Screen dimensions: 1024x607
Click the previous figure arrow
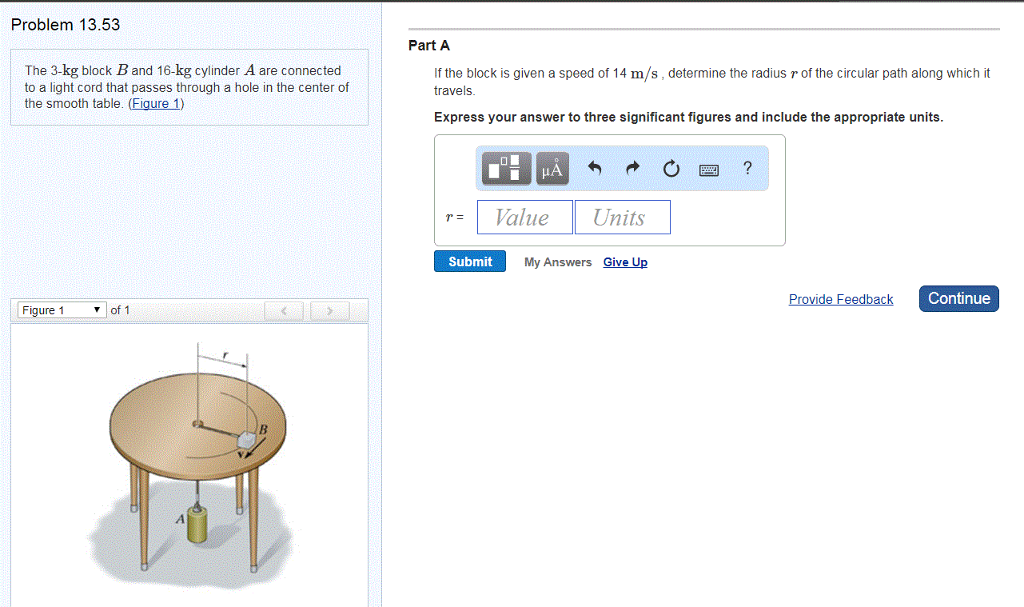[x=283, y=310]
